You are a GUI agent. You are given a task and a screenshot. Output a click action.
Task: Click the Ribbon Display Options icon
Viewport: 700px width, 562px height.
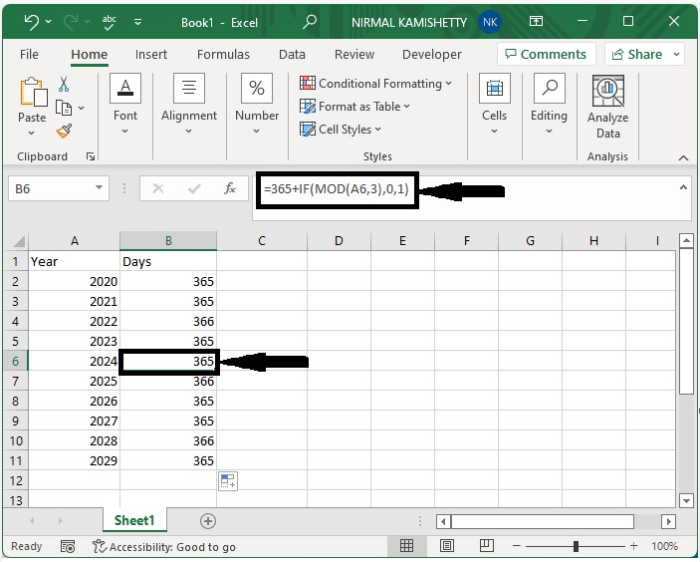(536, 21)
